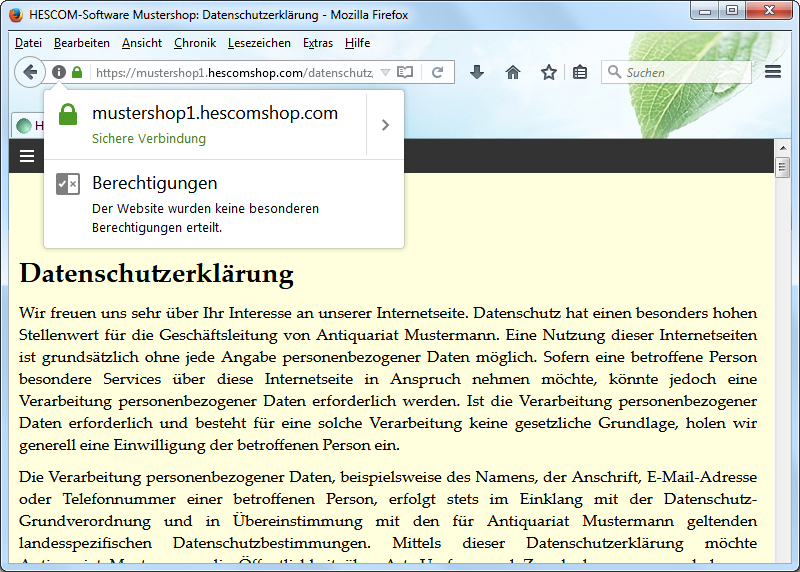This screenshot has width=800, height=572.
Task: Click the site information 'i' icon
Action: click(59, 72)
